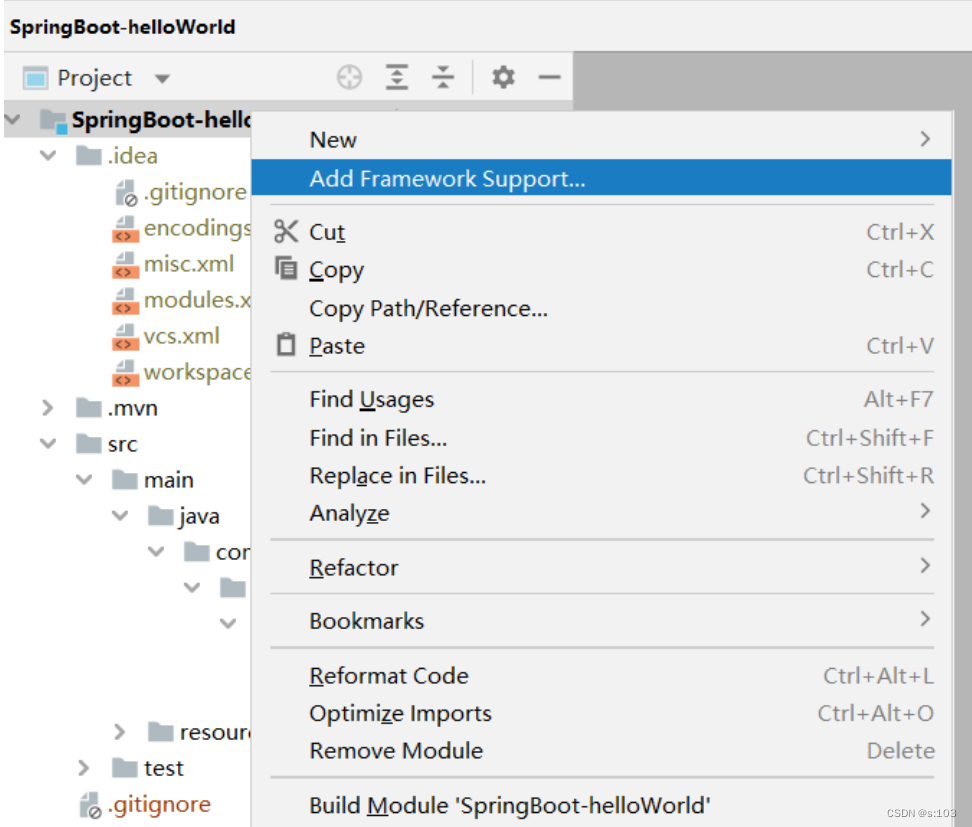This screenshot has width=972, height=827.
Task: Expand the resources folder node
Action: click(x=120, y=732)
